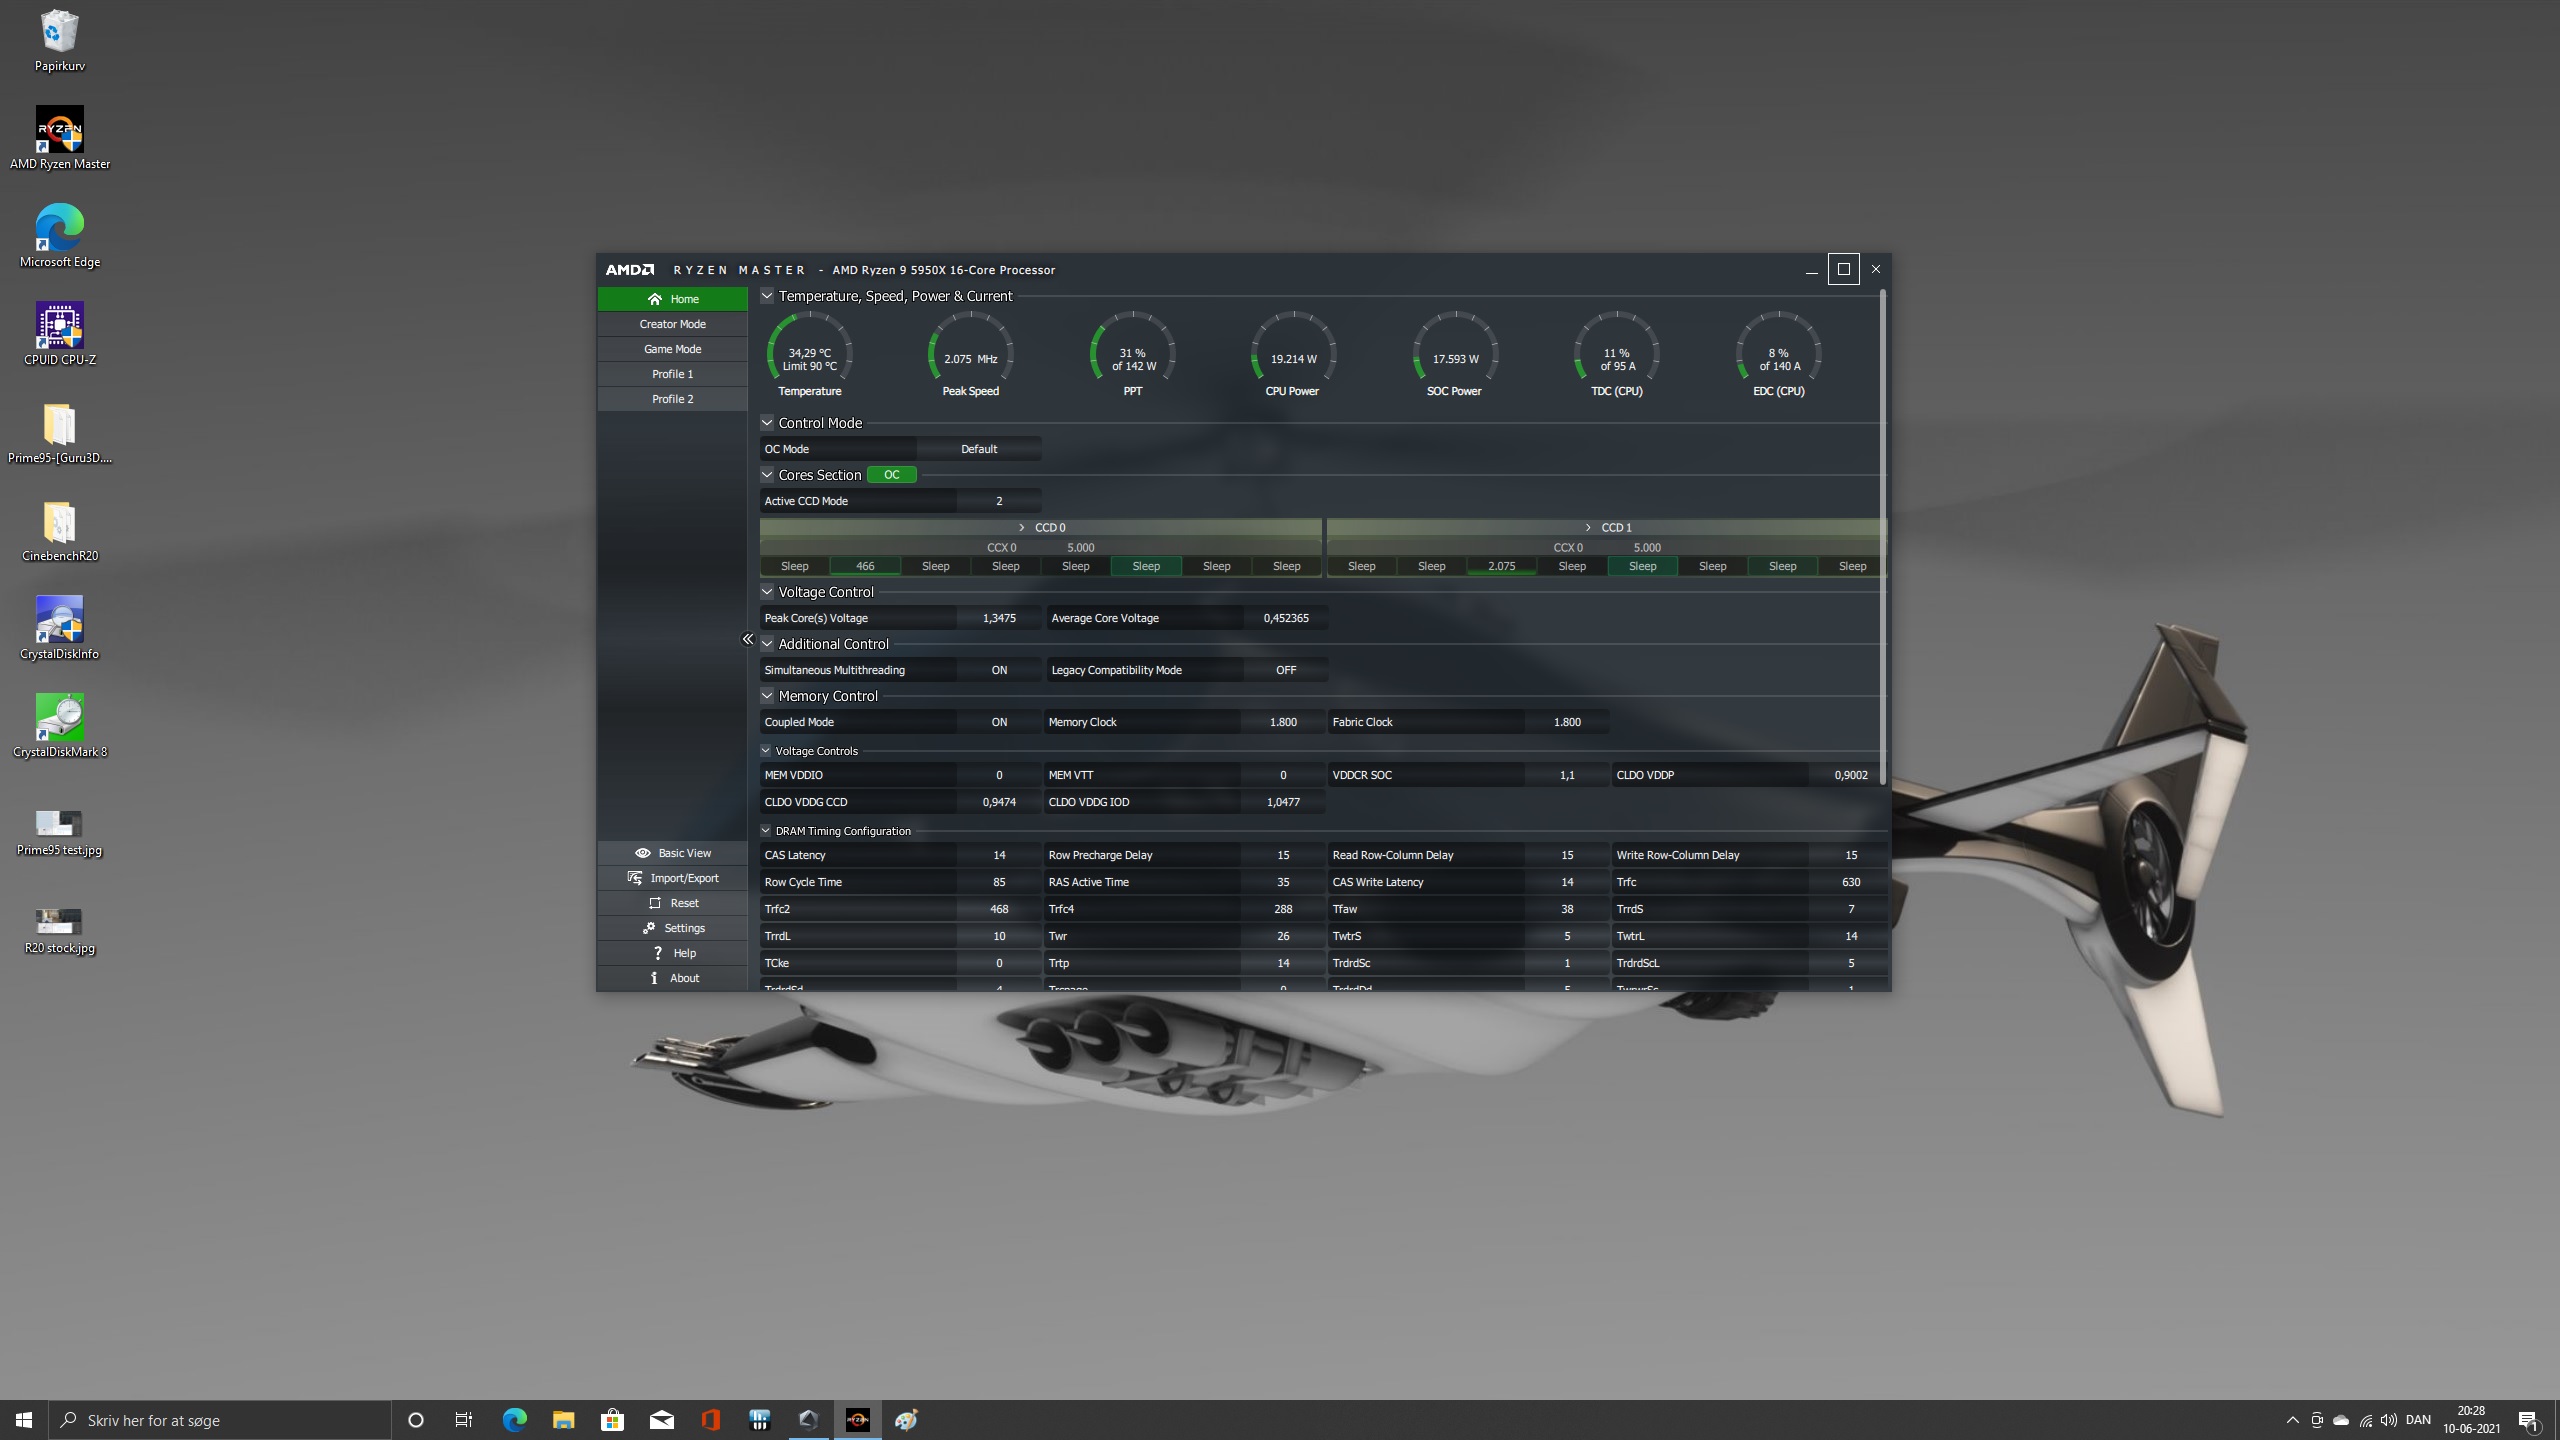Open network status in system tray
The width and height of the screenshot is (2560, 1440).
coord(2365,1420)
